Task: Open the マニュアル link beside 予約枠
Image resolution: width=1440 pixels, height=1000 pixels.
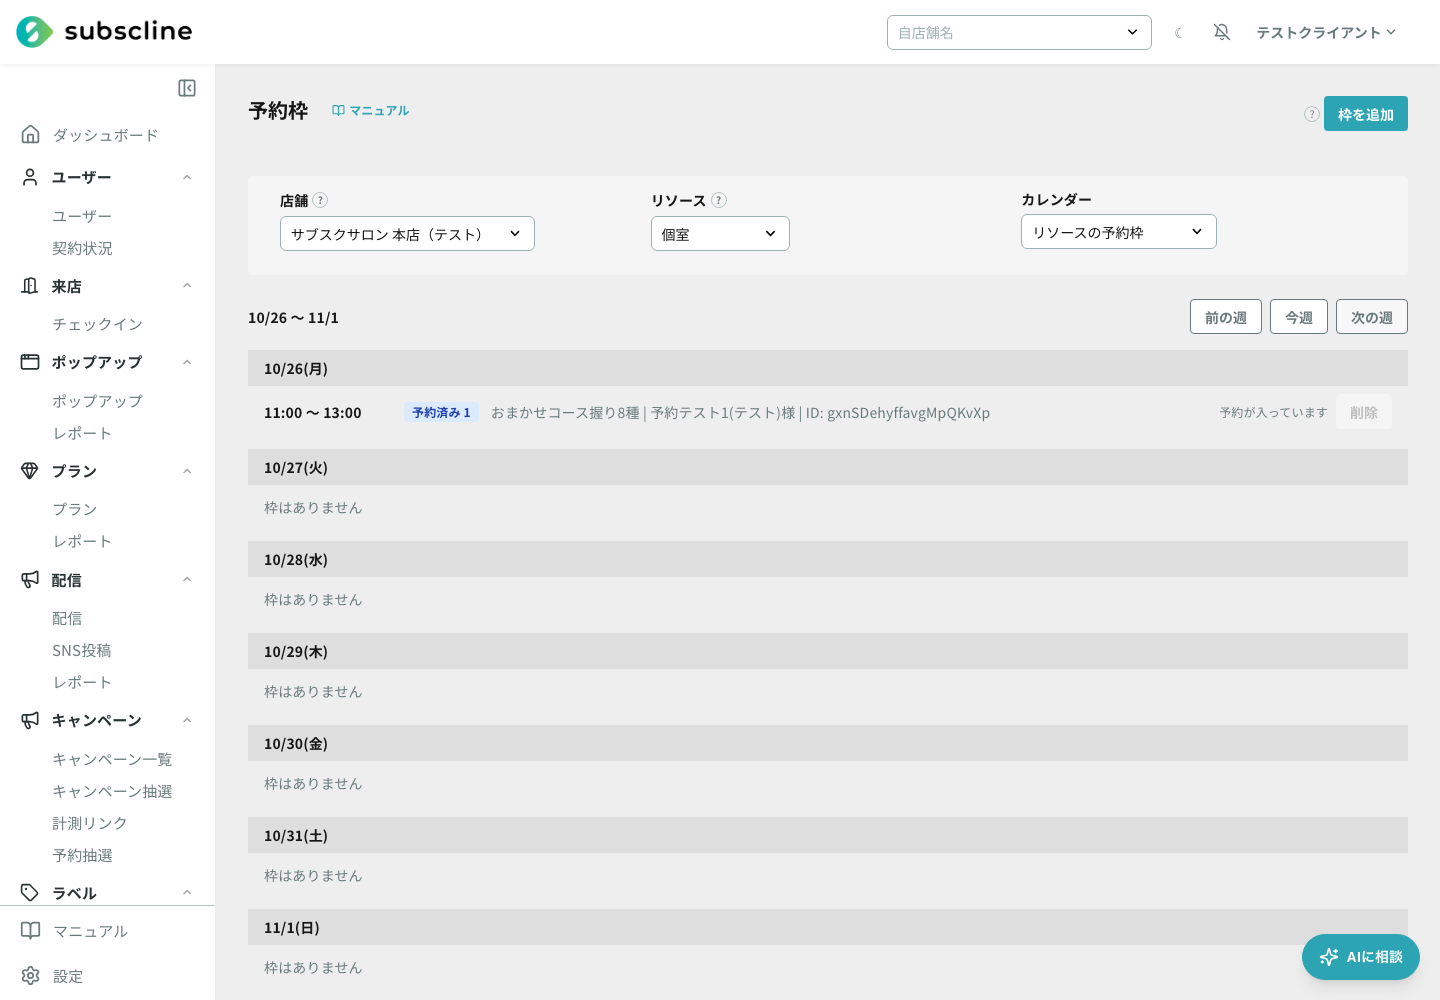Action: click(371, 111)
